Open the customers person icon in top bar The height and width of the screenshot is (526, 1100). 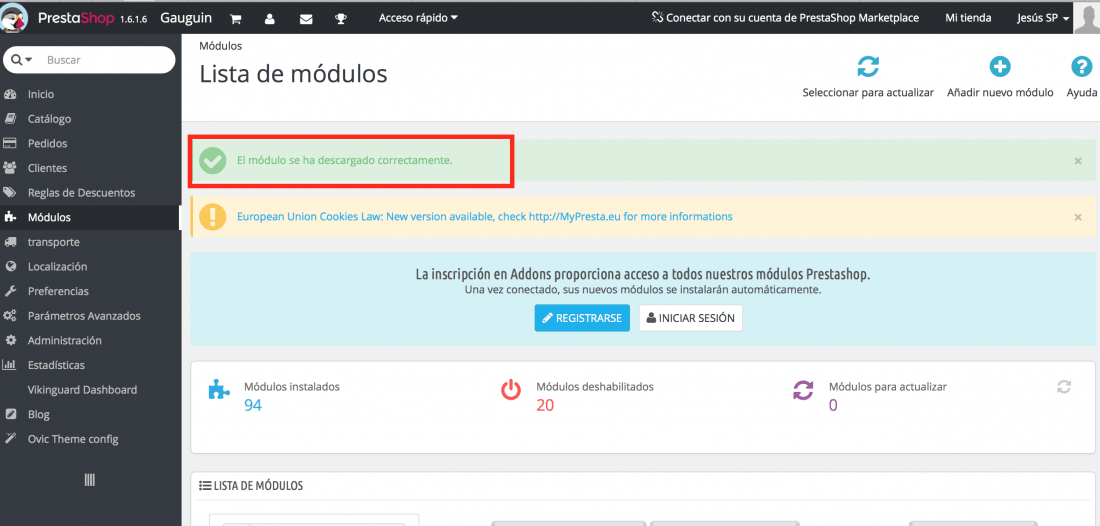269,19
